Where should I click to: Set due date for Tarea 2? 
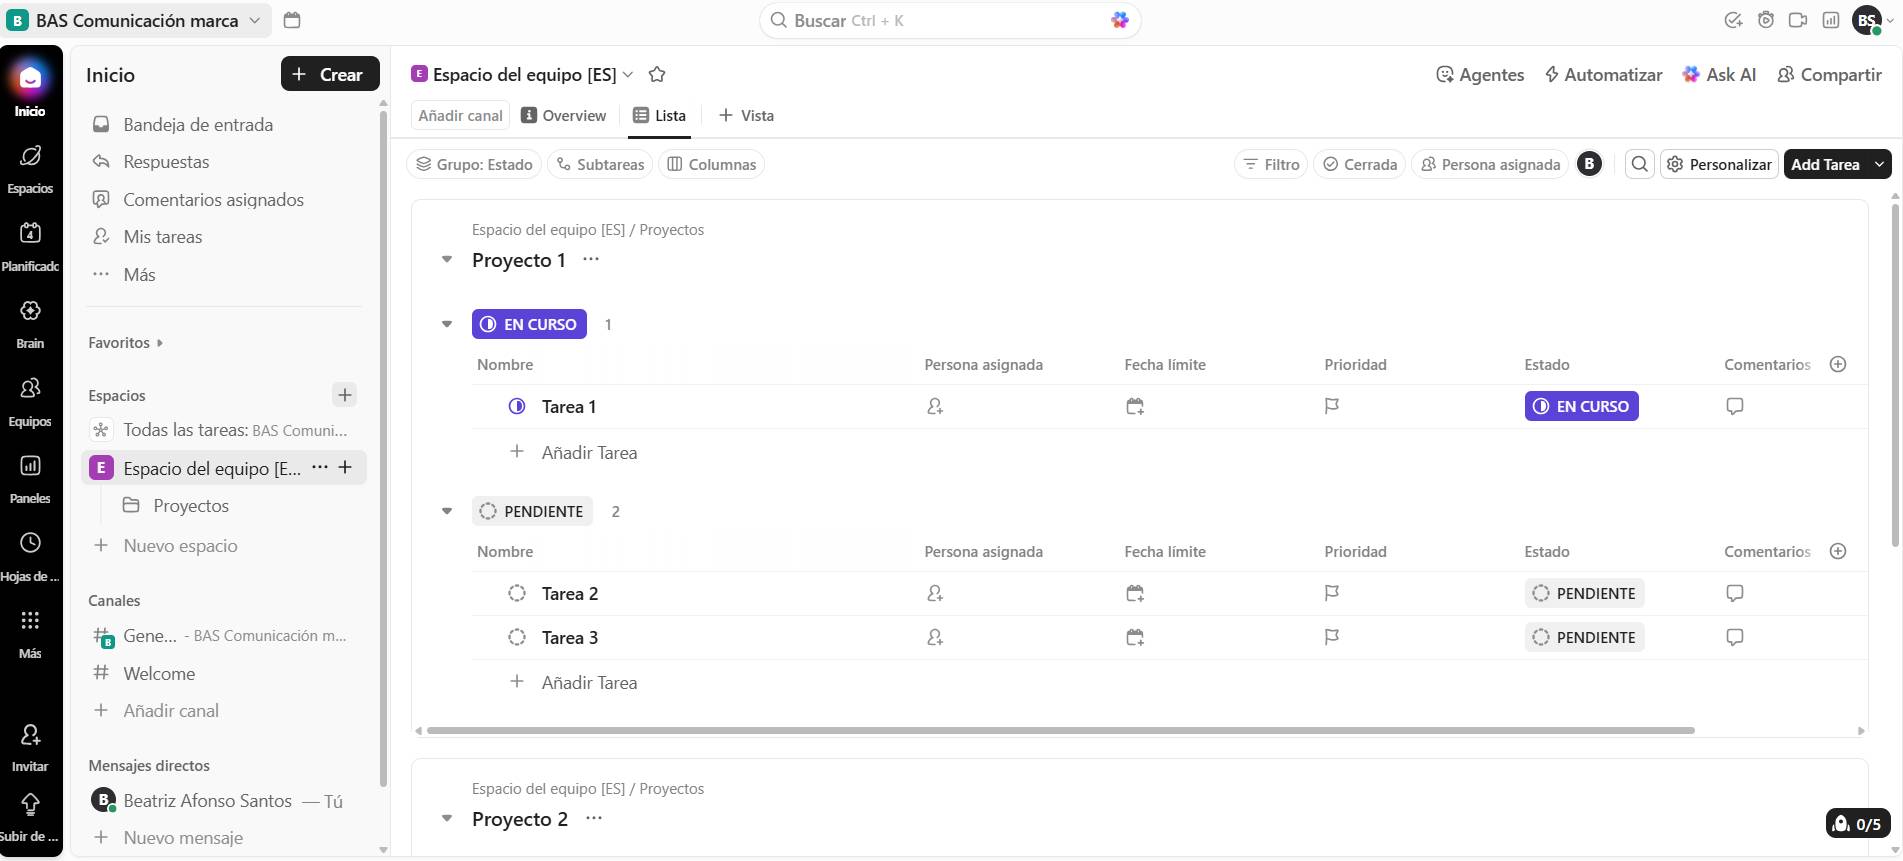point(1135,594)
